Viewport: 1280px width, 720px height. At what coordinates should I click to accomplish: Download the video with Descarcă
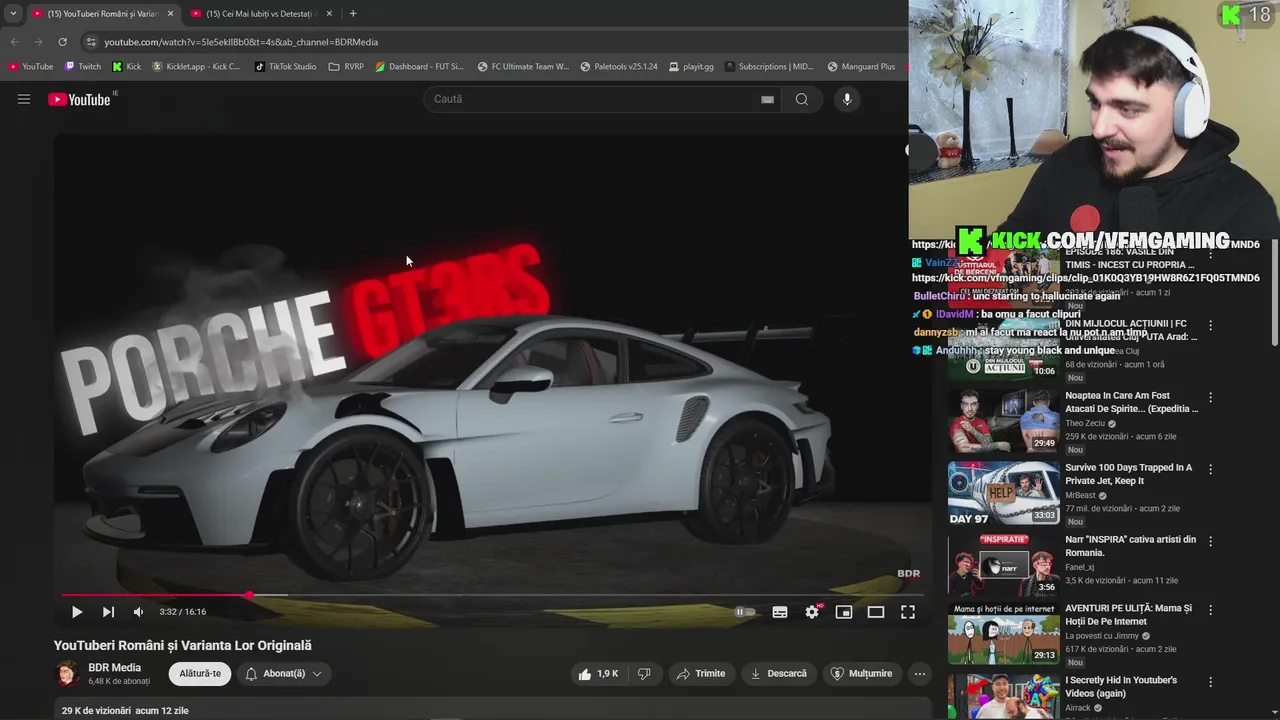(x=778, y=674)
